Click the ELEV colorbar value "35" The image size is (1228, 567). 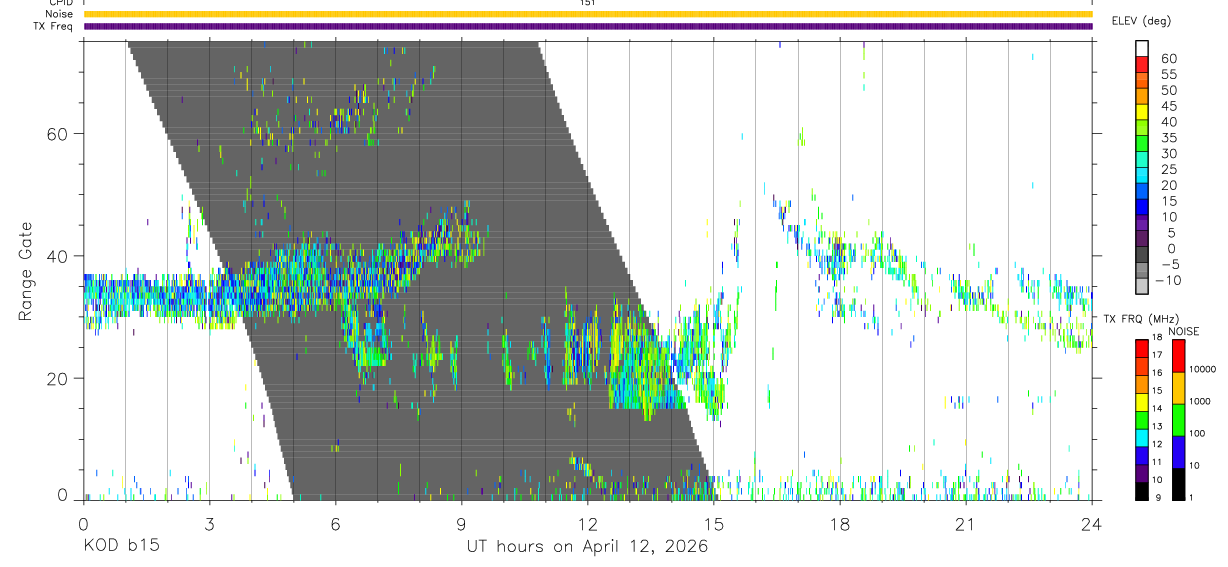click(x=1167, y=138)
